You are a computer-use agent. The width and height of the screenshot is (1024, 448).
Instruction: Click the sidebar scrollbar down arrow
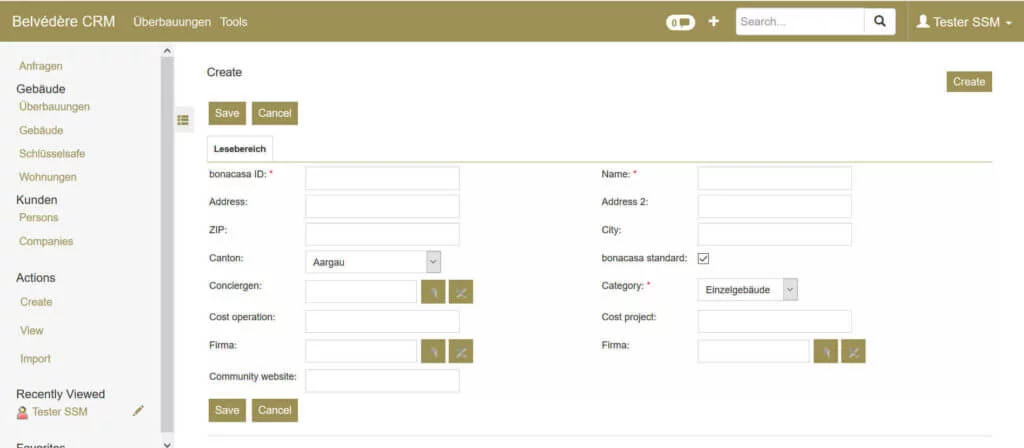tap(167, 442)
